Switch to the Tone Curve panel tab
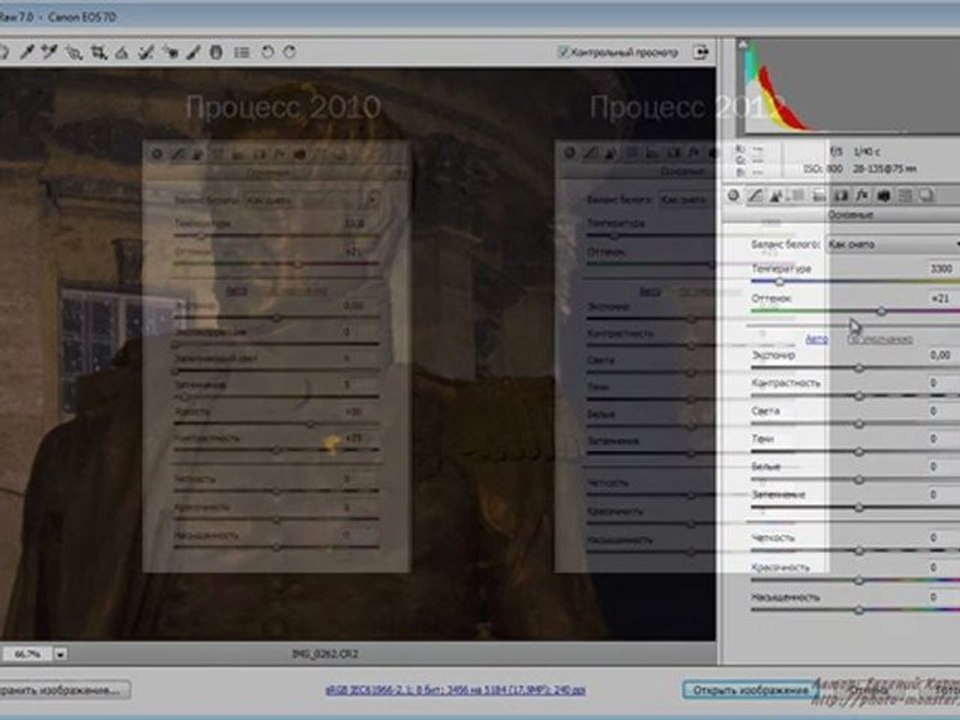This screenshot has height=720, width=960. pos(756,196)
